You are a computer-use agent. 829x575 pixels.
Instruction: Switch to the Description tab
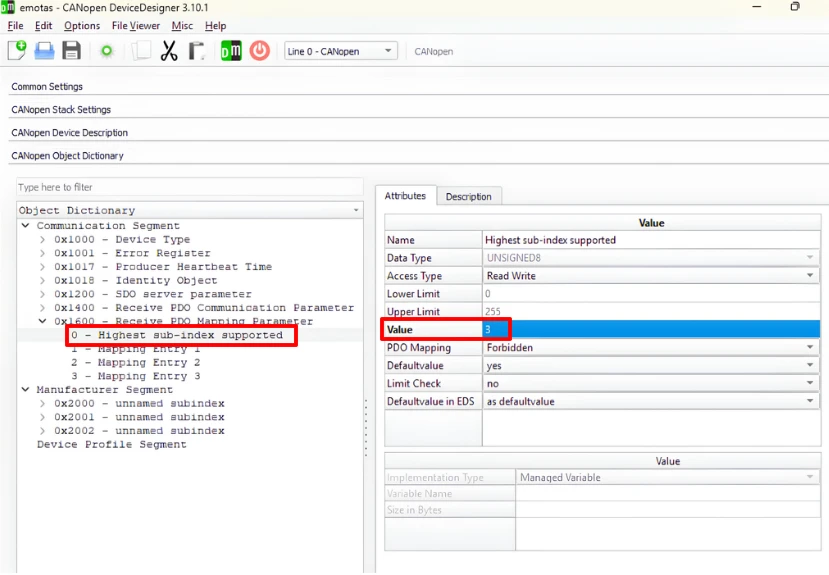click(468, 197)
